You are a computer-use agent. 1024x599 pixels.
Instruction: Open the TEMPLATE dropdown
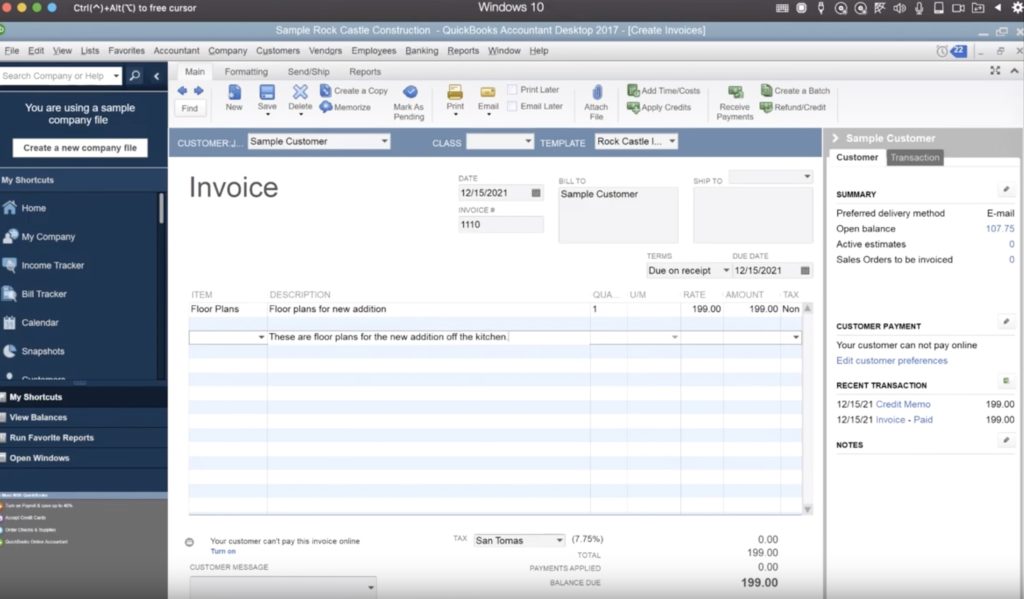(672, 141)
